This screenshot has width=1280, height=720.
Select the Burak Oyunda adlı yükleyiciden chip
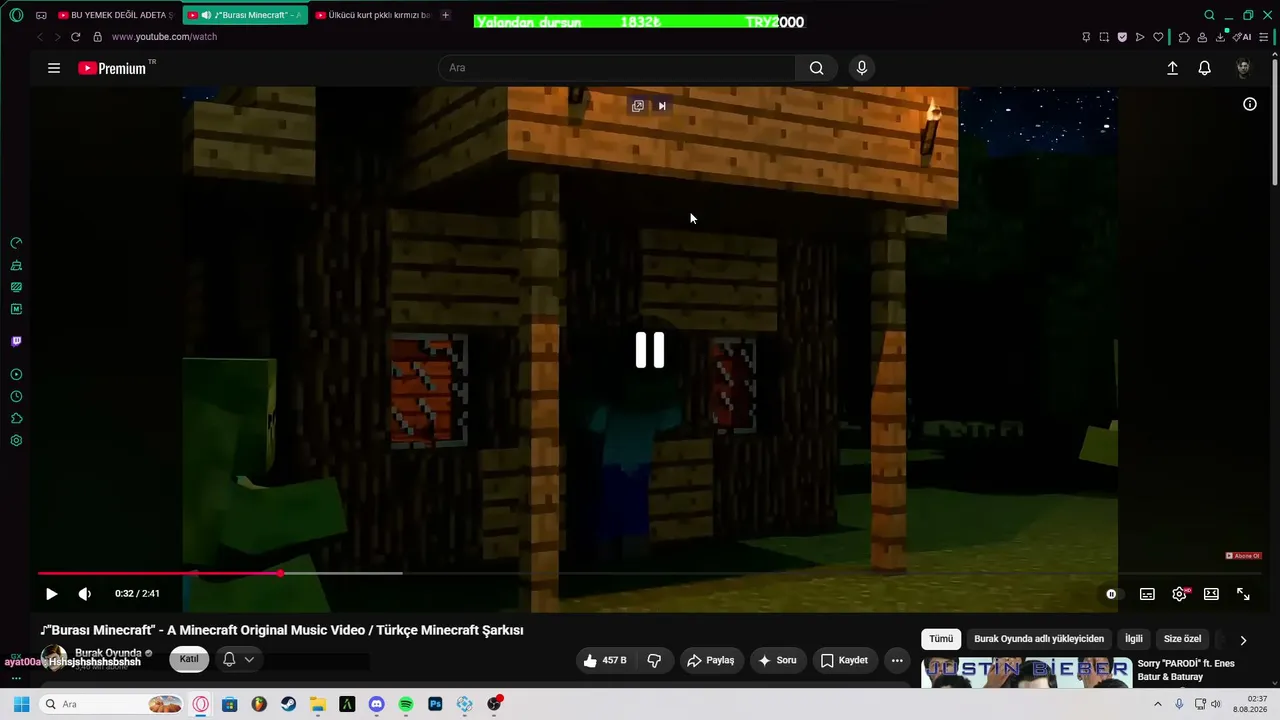pos(1039,639)
